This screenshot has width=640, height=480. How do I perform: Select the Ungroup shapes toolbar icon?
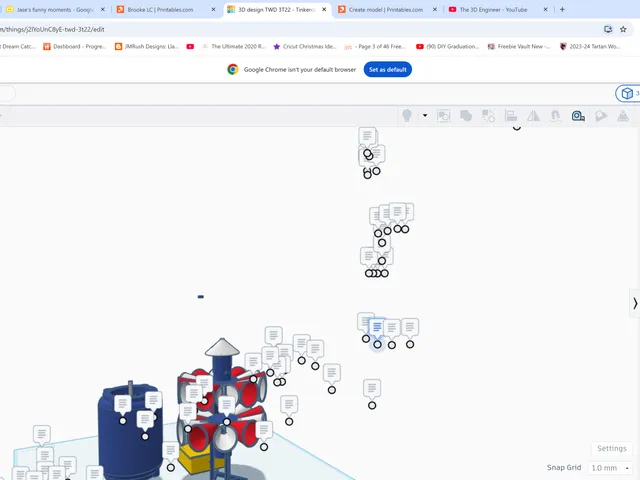pyautogui.click(x=488, y=116)
